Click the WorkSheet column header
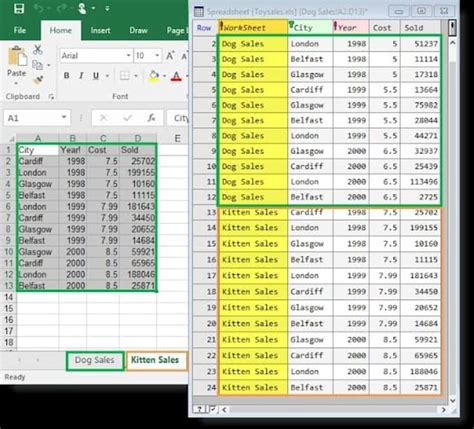Screen dimensions: 474x429 [x=253, y=28]
